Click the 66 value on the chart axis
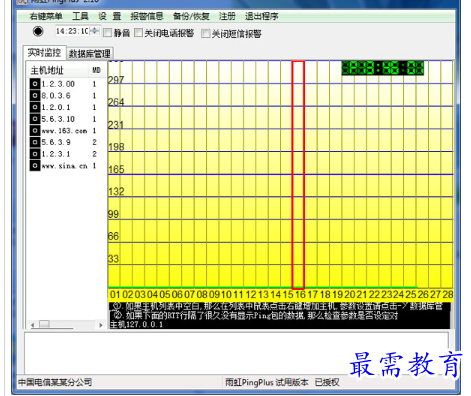 (x=113, y=236)
